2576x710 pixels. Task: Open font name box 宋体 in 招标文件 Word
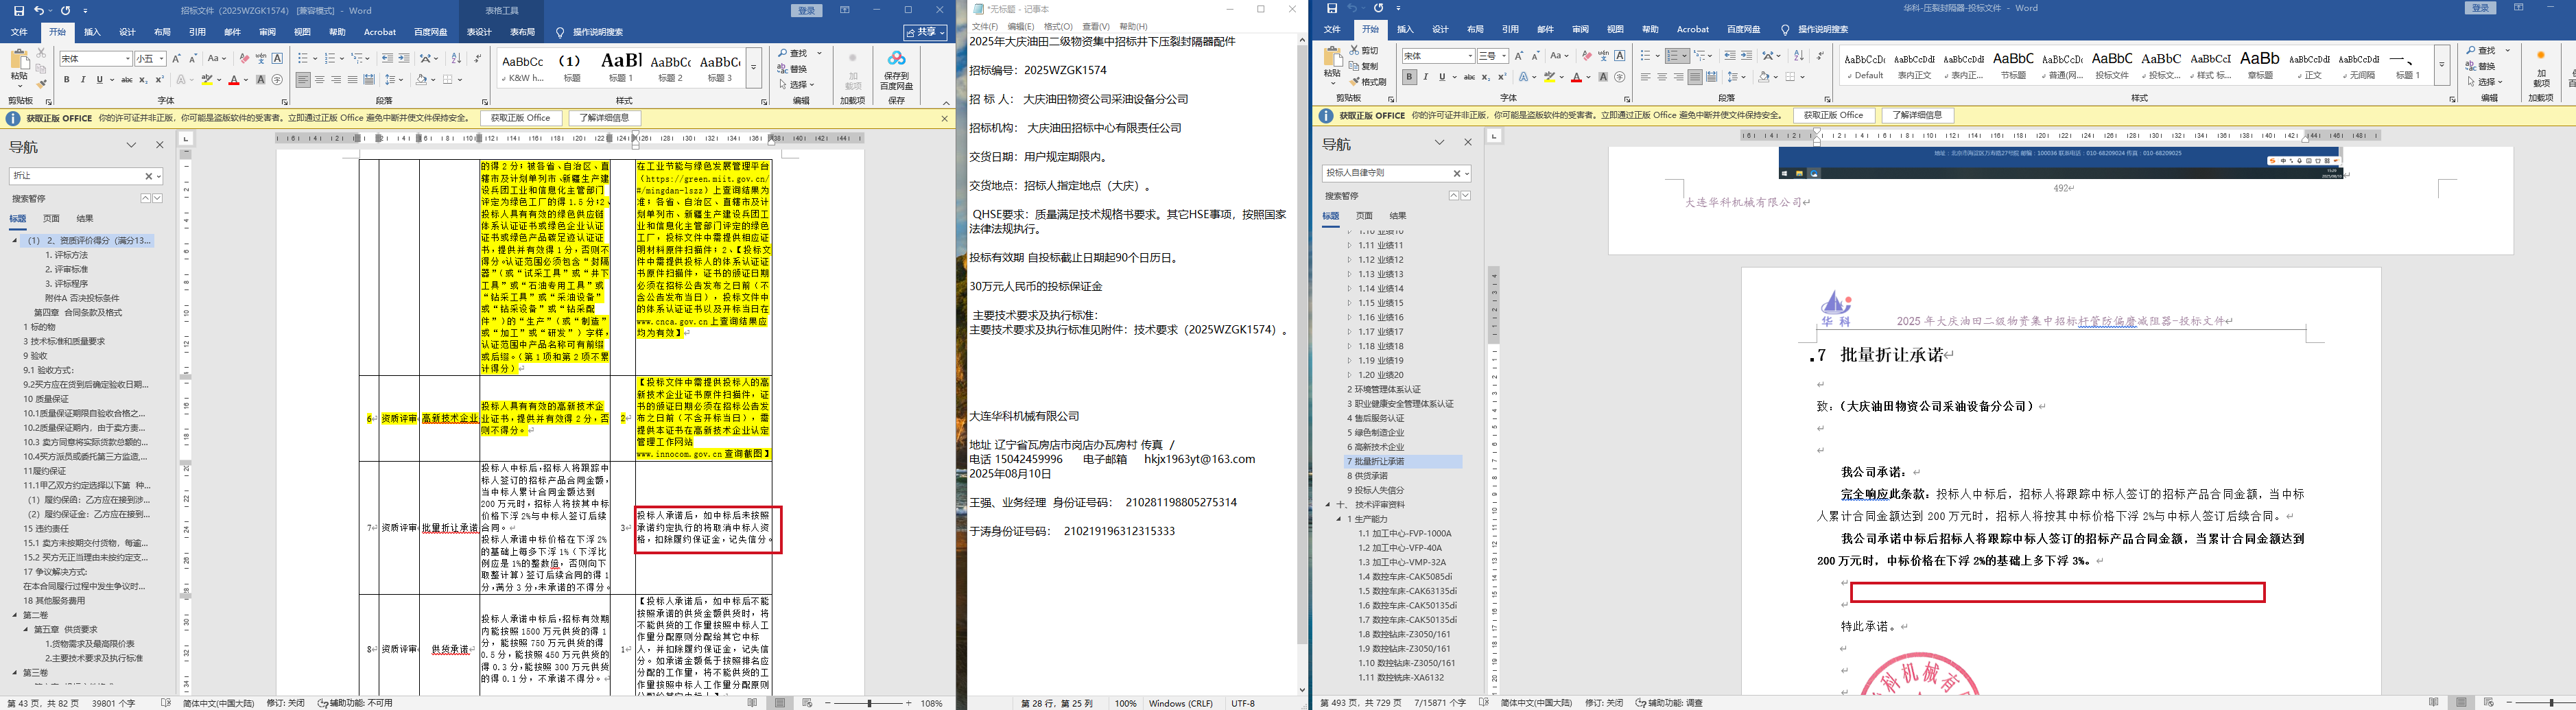click(95, 59)
